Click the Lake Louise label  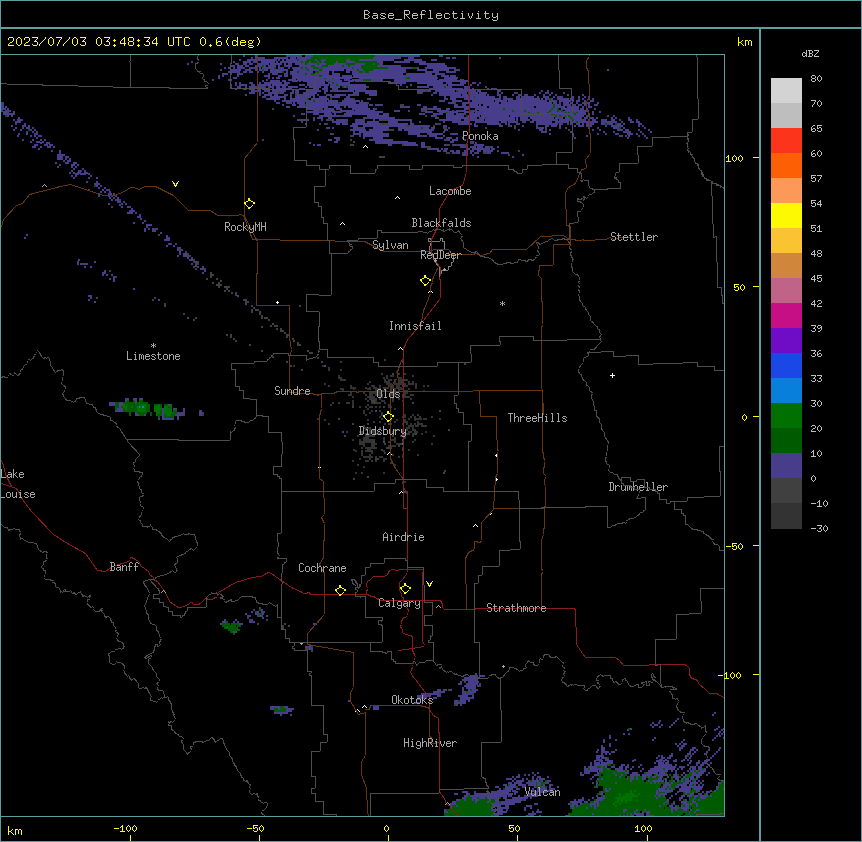(x=18, y=484)
